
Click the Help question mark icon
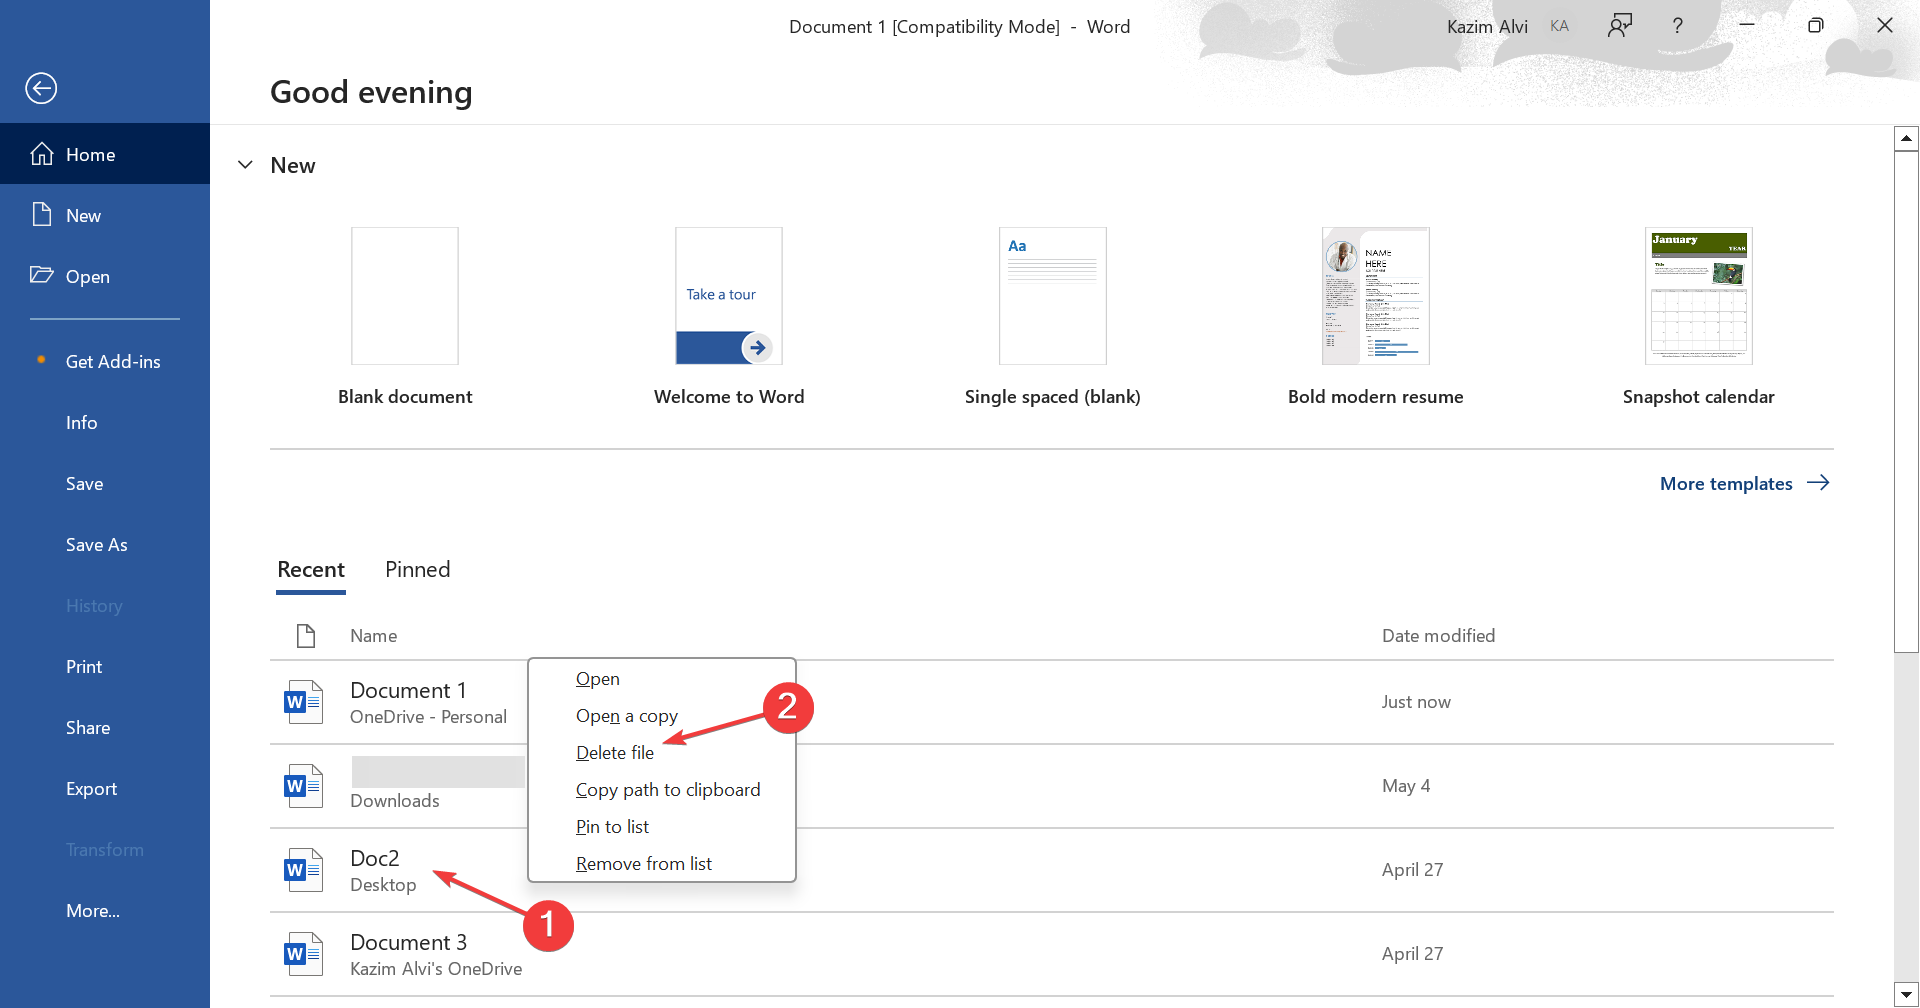tap(1678, 25)
